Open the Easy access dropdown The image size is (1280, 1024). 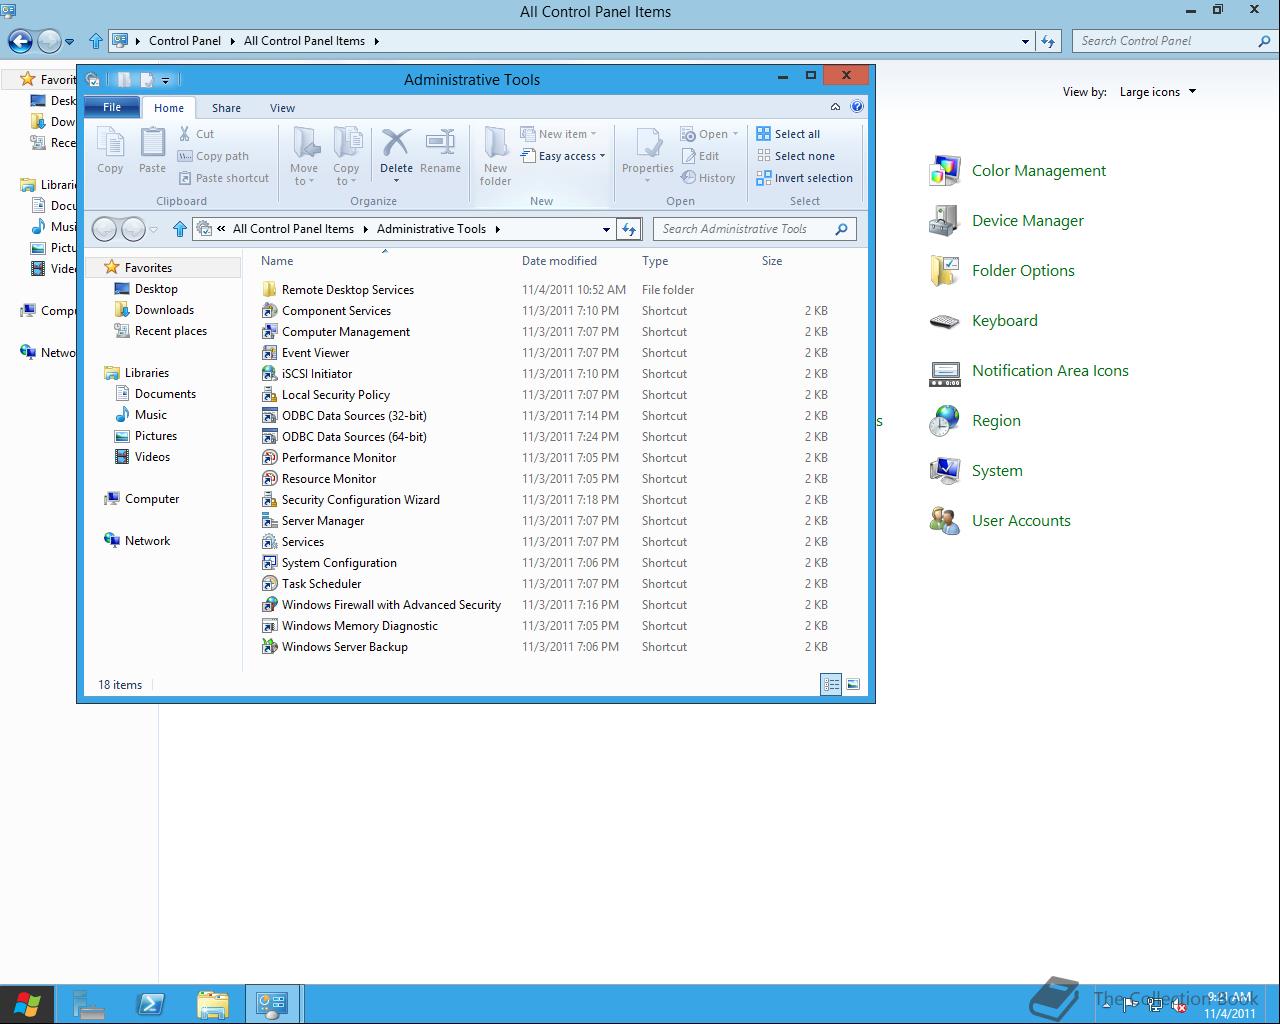tap(564, 156)
